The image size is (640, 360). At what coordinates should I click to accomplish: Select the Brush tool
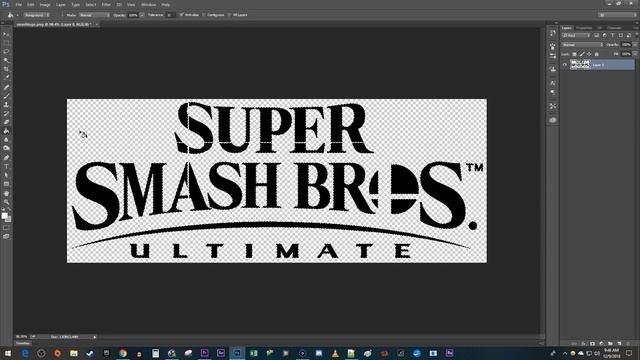[6, 96]
